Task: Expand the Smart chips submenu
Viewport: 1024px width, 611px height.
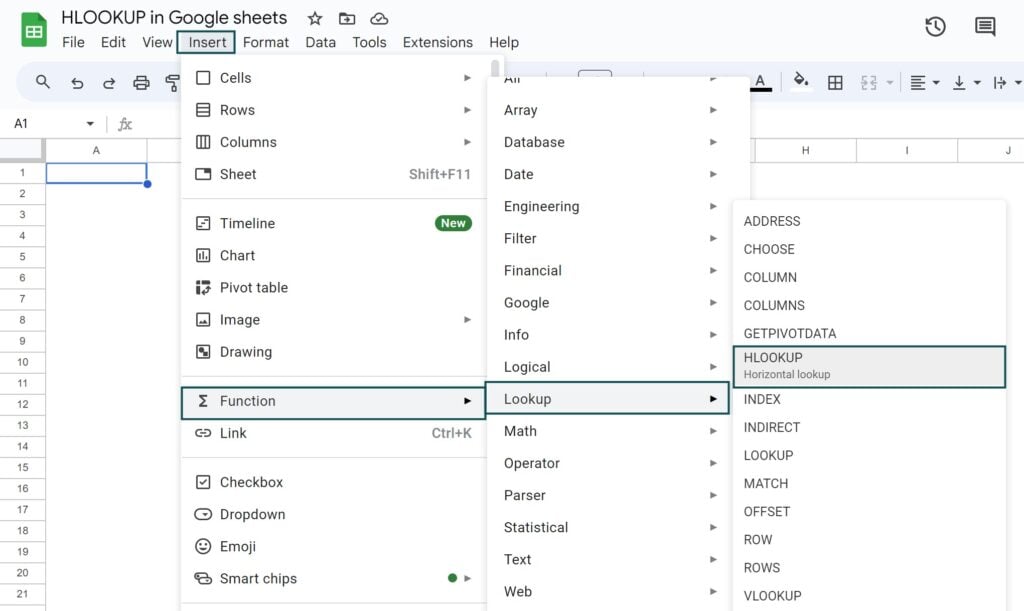Action: [333, 578]
